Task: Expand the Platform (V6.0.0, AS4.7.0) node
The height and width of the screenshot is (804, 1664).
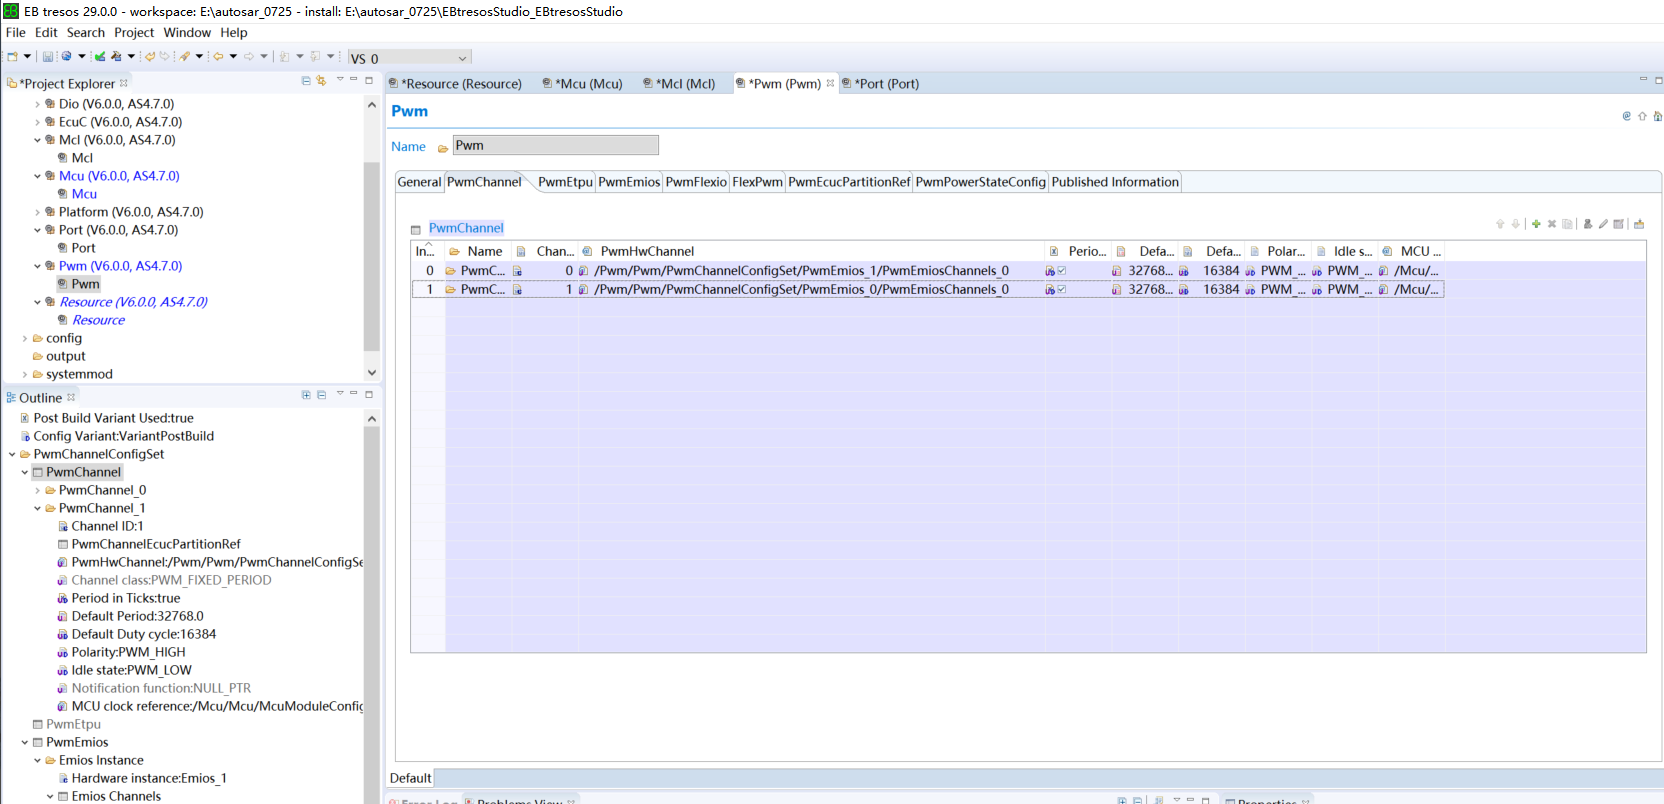Action: (x=37, y=212)
